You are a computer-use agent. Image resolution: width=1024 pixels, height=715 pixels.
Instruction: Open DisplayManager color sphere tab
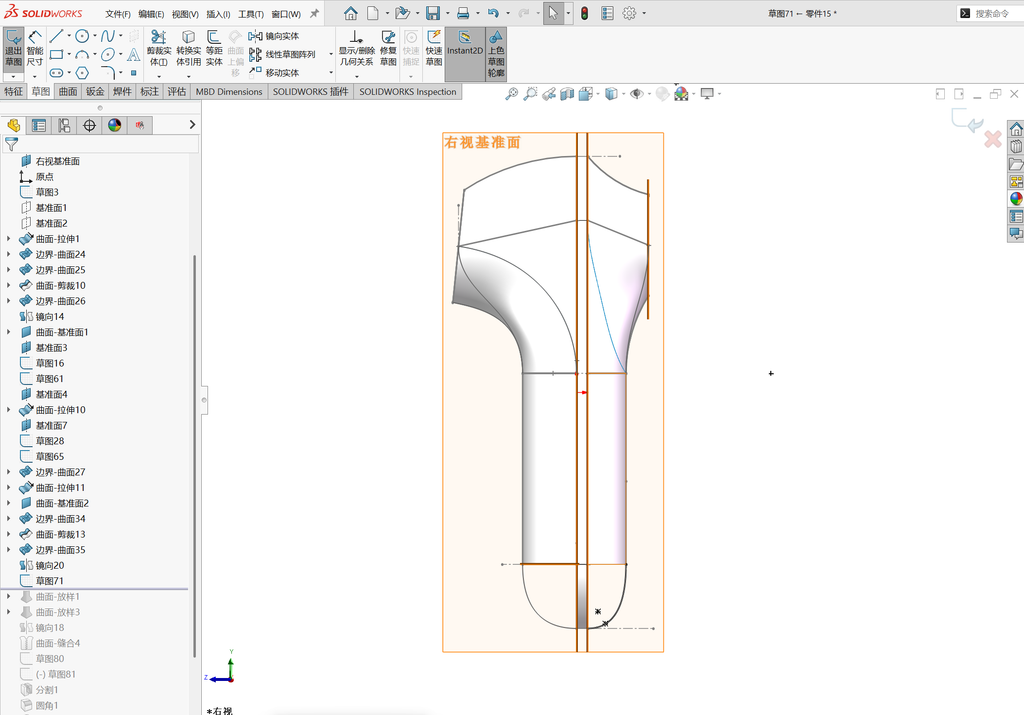pos(115,125)
